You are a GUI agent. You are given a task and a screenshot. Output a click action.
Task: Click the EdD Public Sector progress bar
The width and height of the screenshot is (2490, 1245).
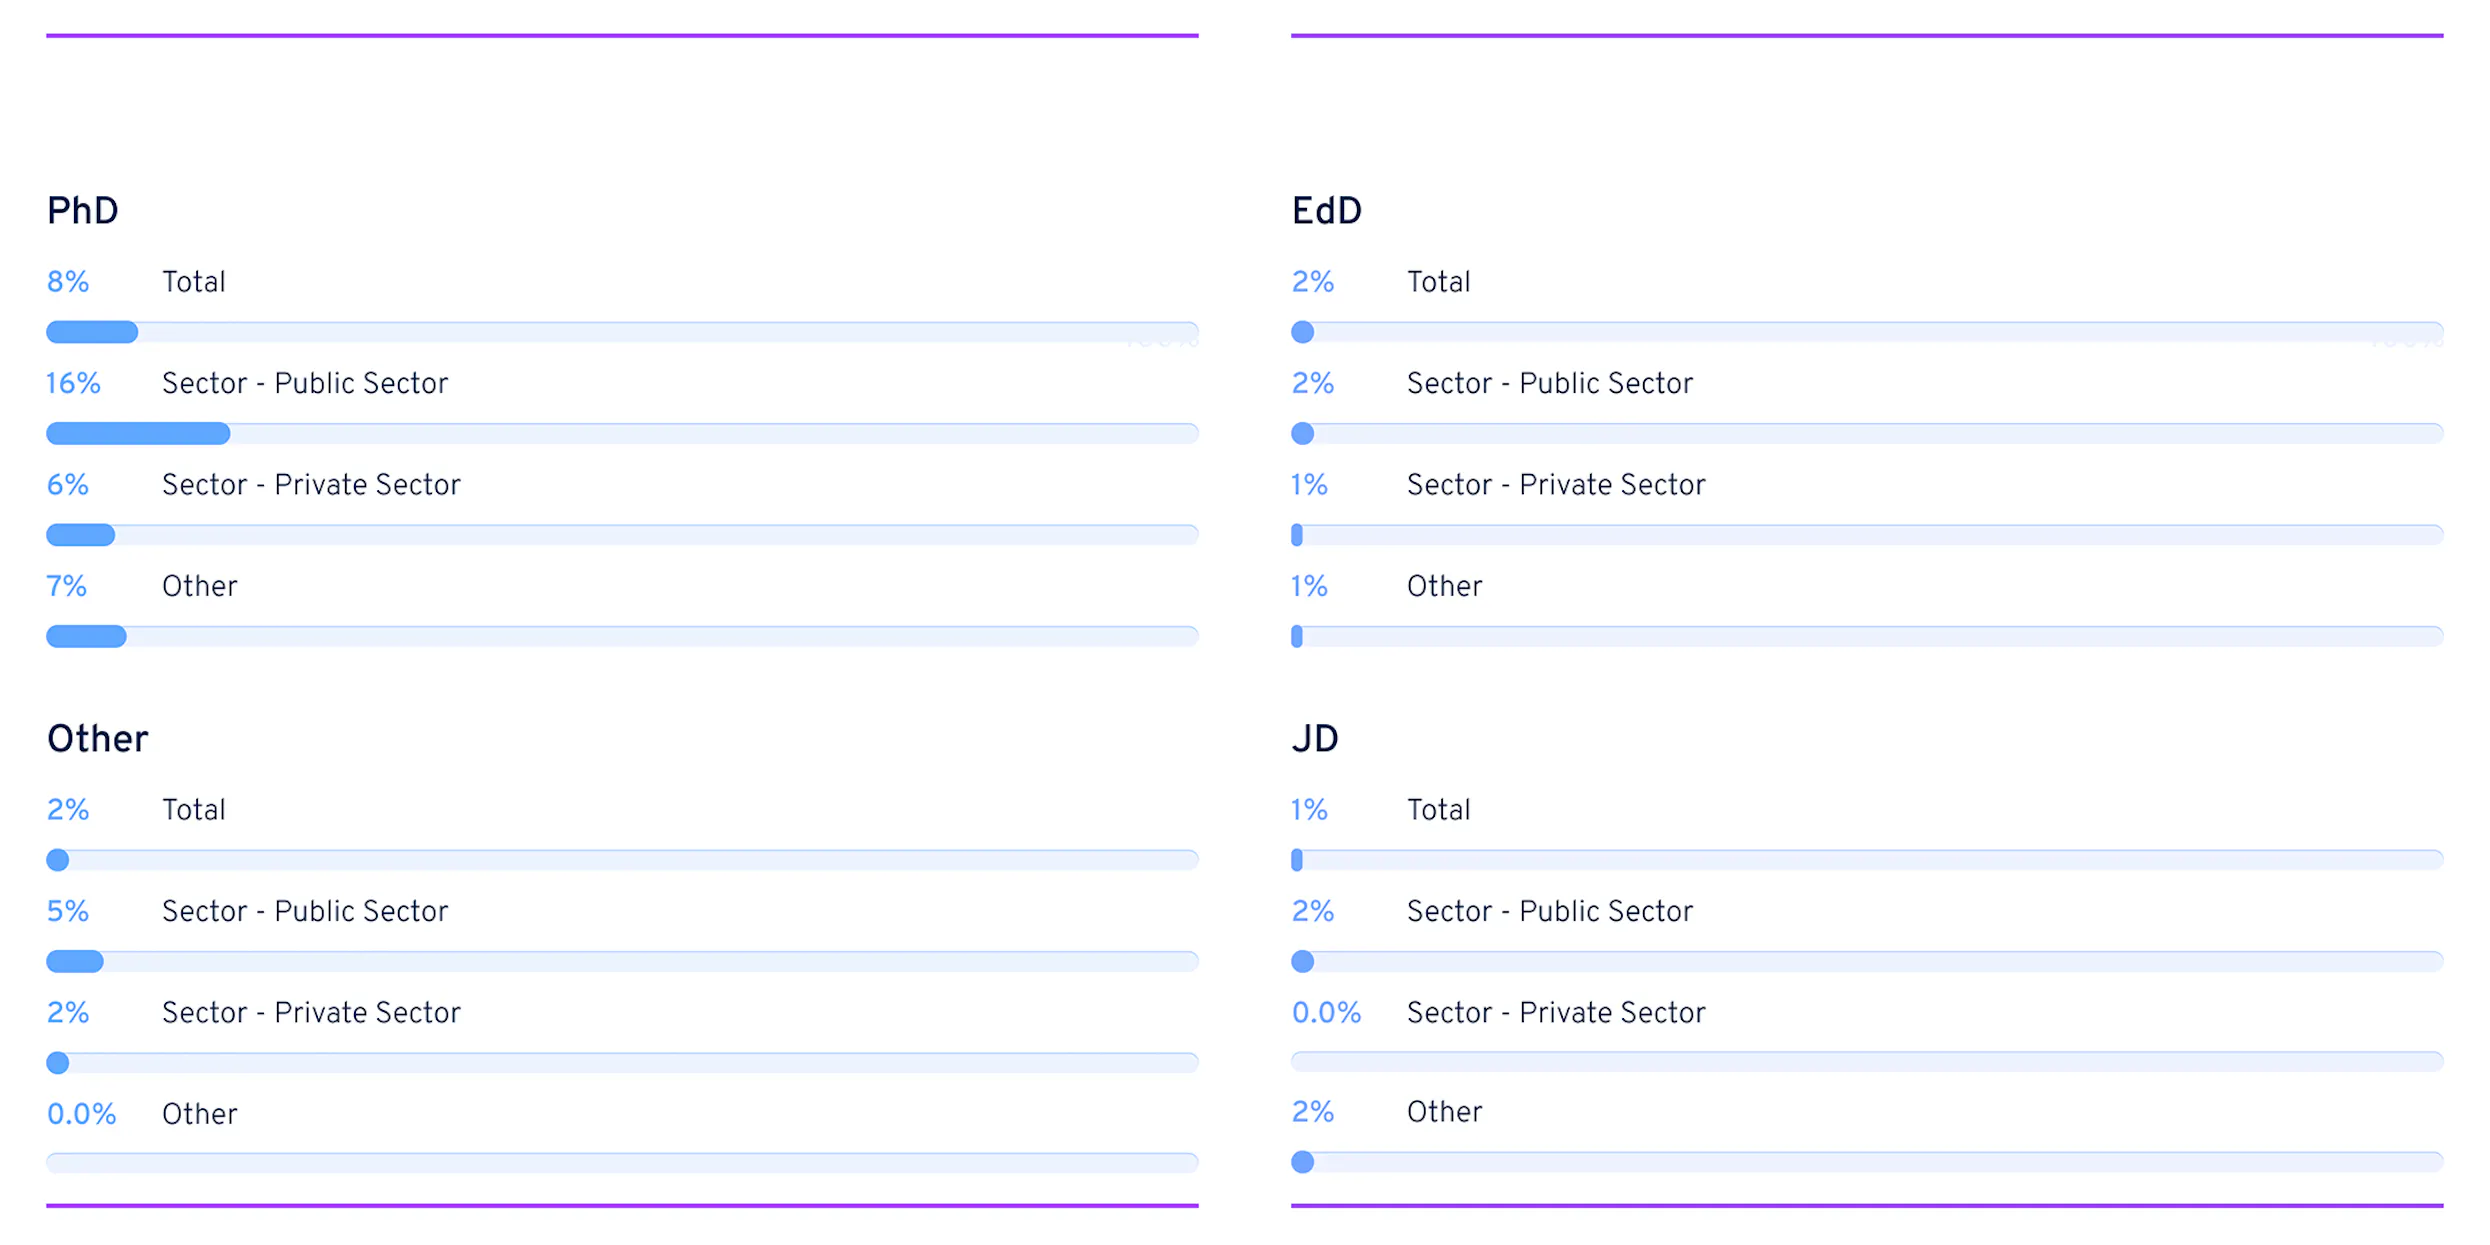click(1867, 433)
